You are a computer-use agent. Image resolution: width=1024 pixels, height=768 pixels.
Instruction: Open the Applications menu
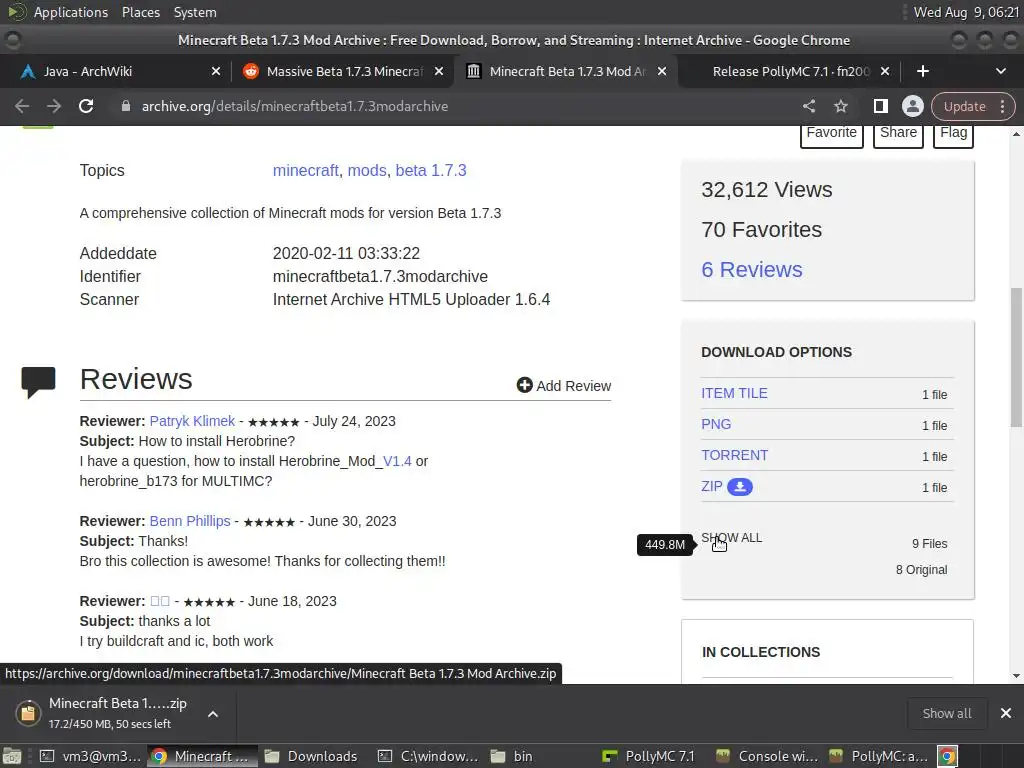click(x=71, y=12)
